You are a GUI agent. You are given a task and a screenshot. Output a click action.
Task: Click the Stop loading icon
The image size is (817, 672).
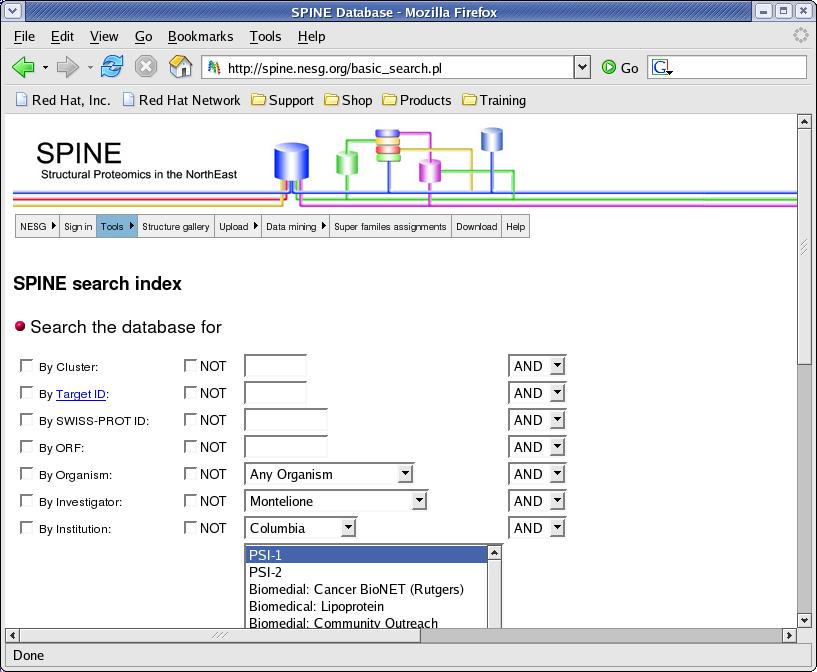[x=146, y=67]
